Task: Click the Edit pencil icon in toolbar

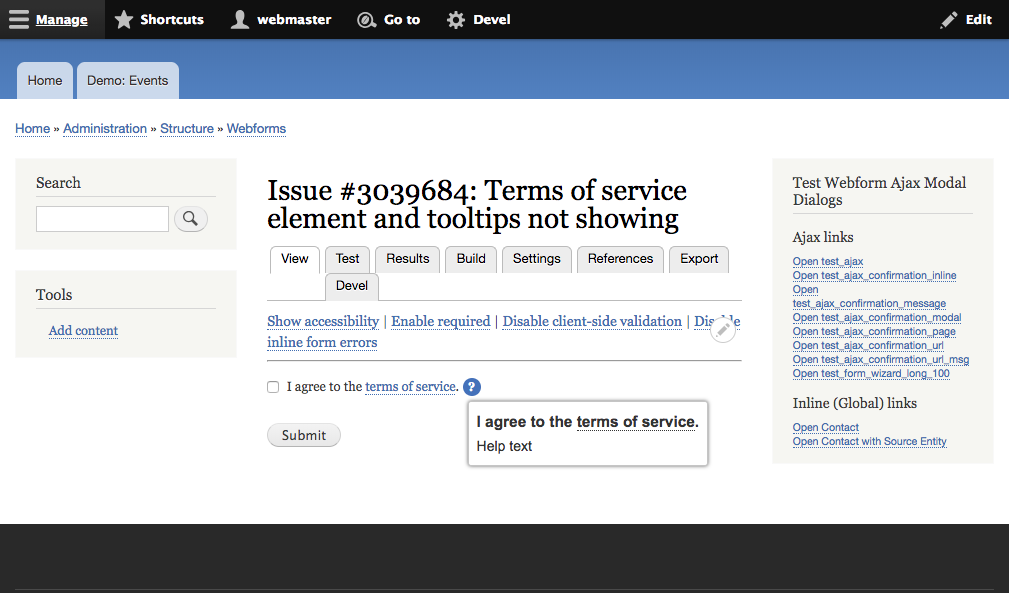Action: coord(949,20)
